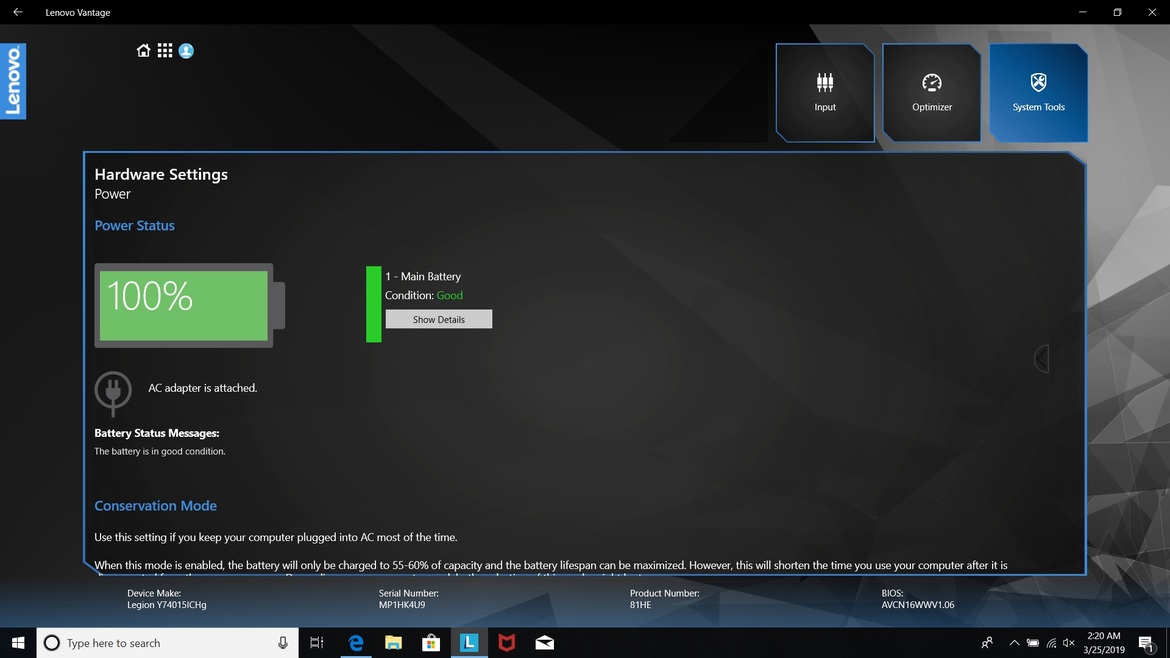
Task: Open the Windows Start menu
Action: click(18, 643)
